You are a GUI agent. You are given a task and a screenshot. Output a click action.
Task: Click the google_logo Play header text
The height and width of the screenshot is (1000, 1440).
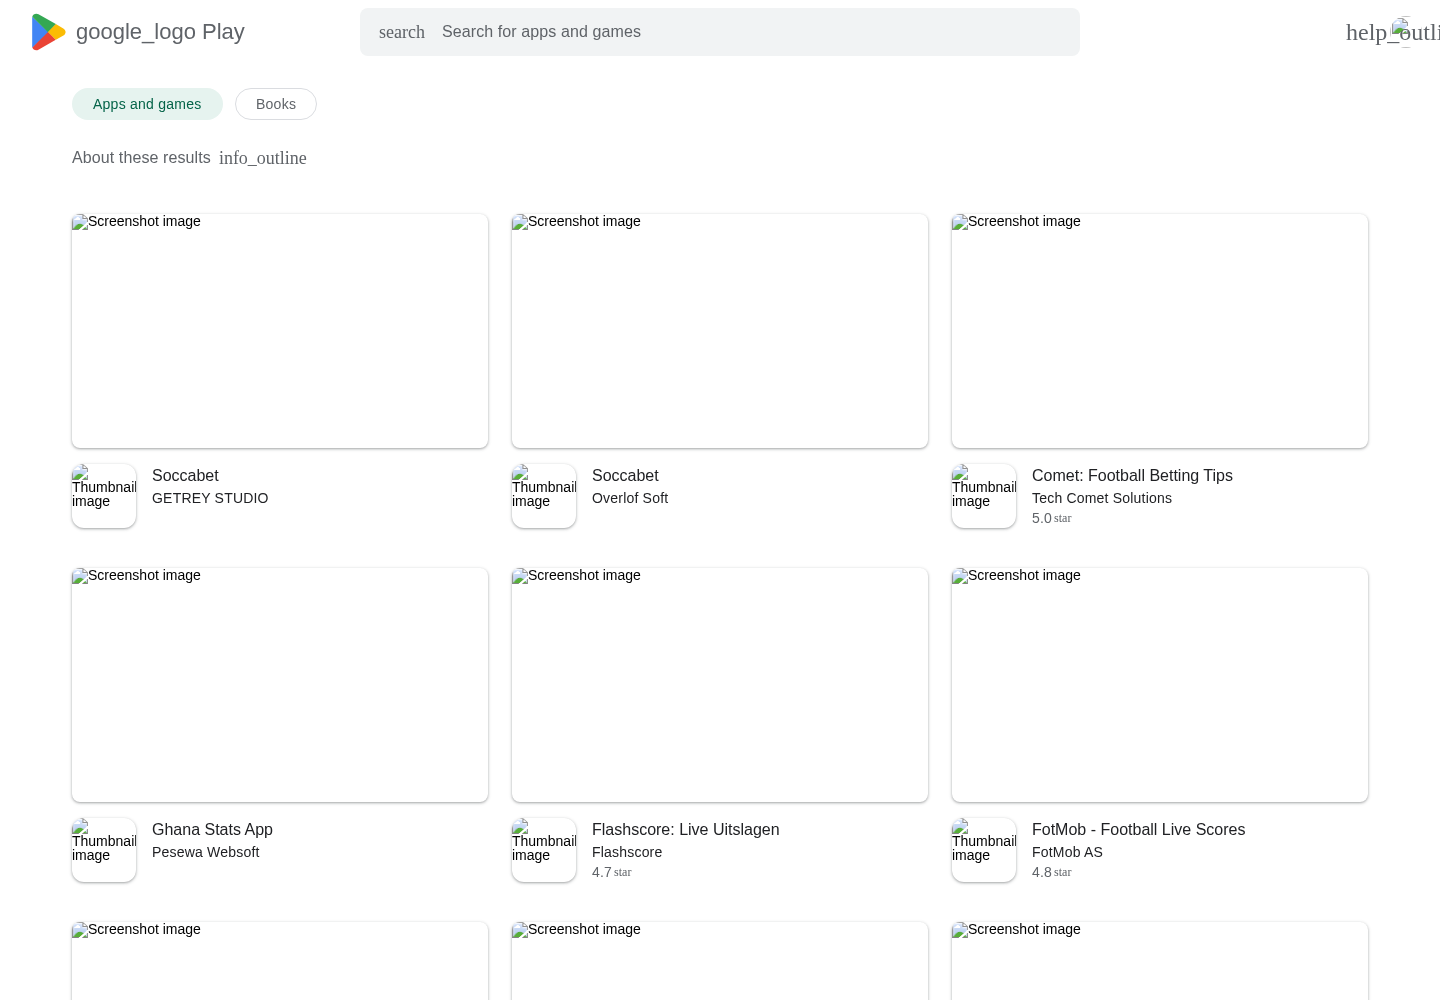[160, 32]
